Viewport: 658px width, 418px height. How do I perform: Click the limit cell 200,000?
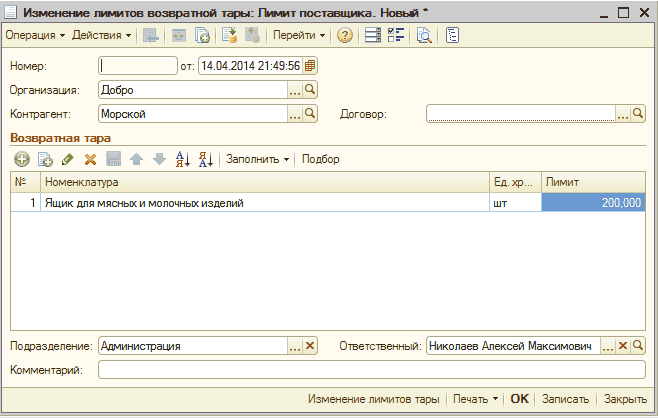coord(593,203)
